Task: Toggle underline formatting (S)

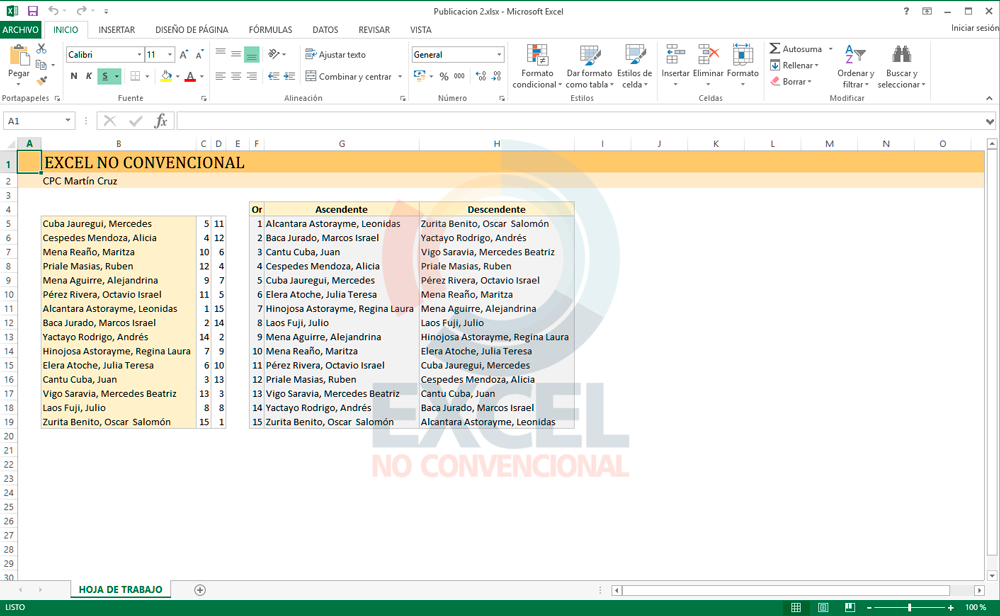Action: coord(104,76)
